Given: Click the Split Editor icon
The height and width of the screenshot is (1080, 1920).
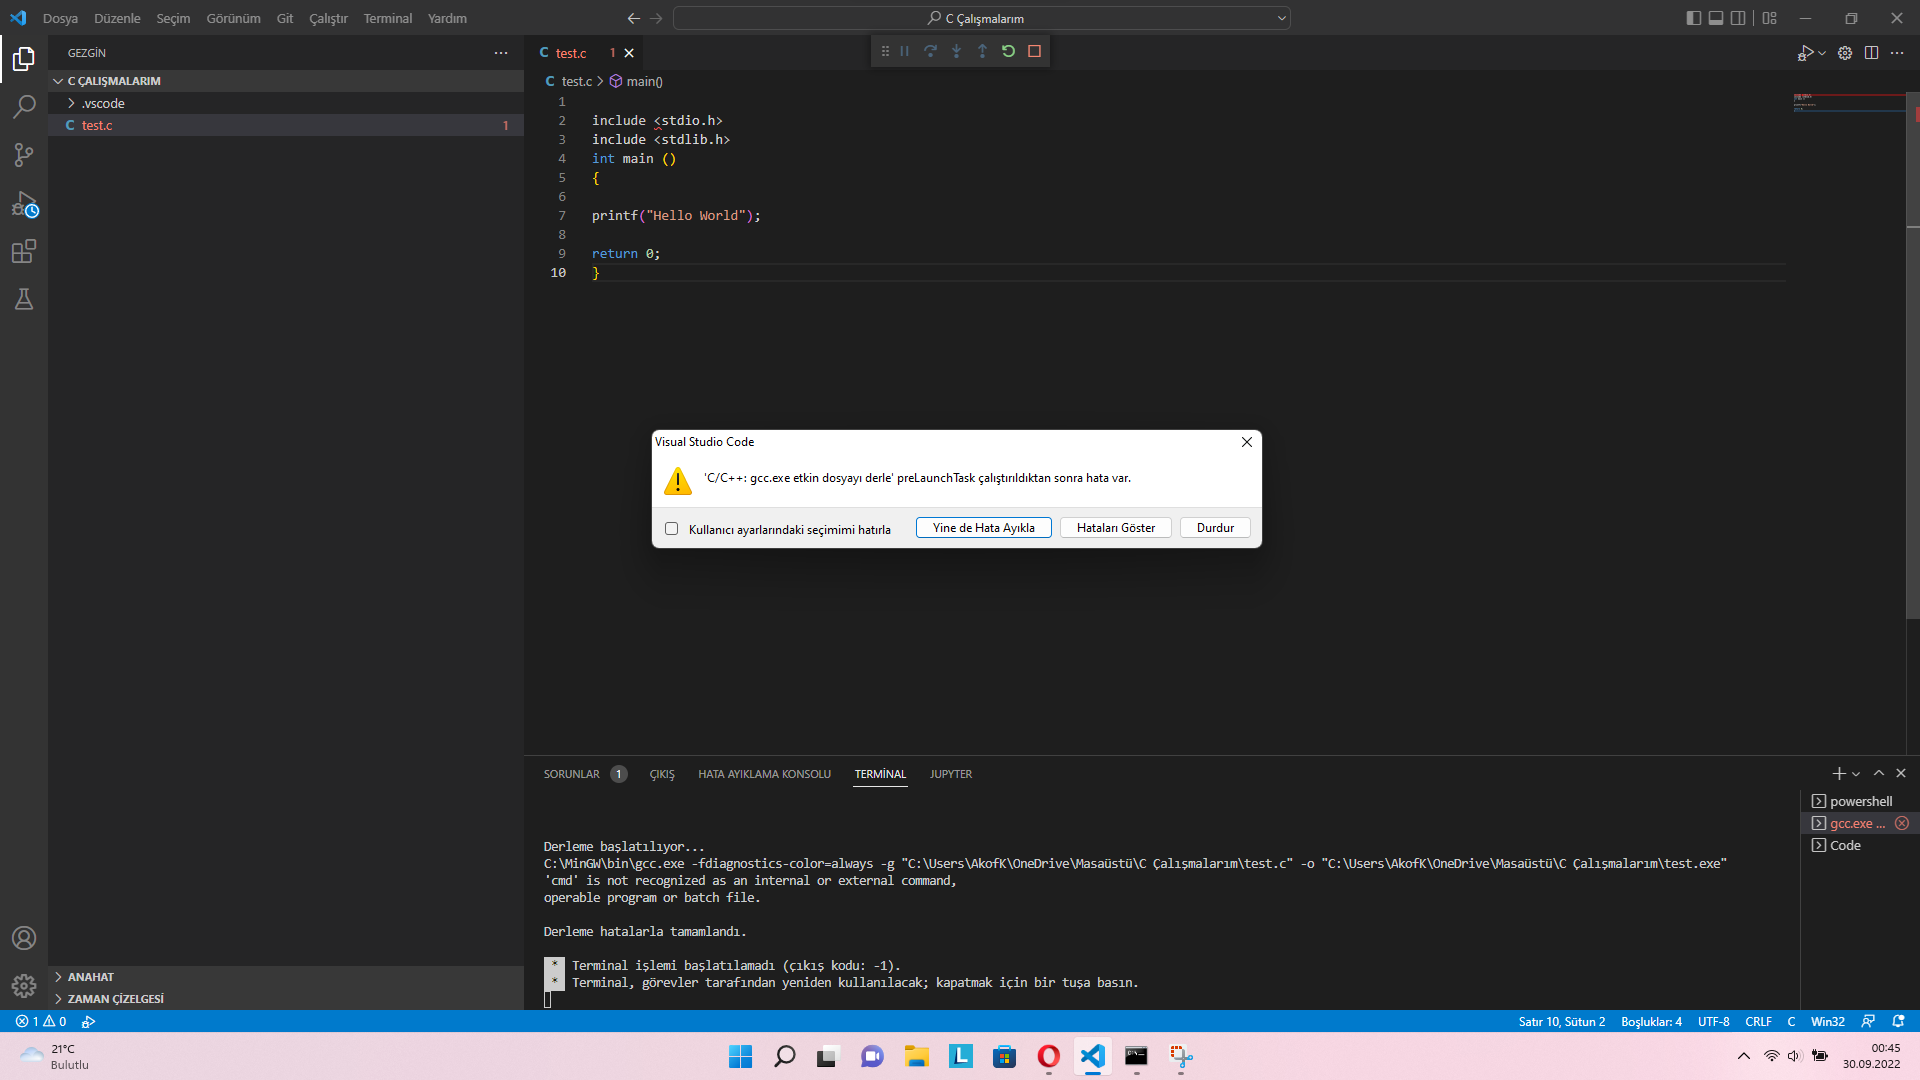Looking at the screenshot, I should tap(1871, 53).
